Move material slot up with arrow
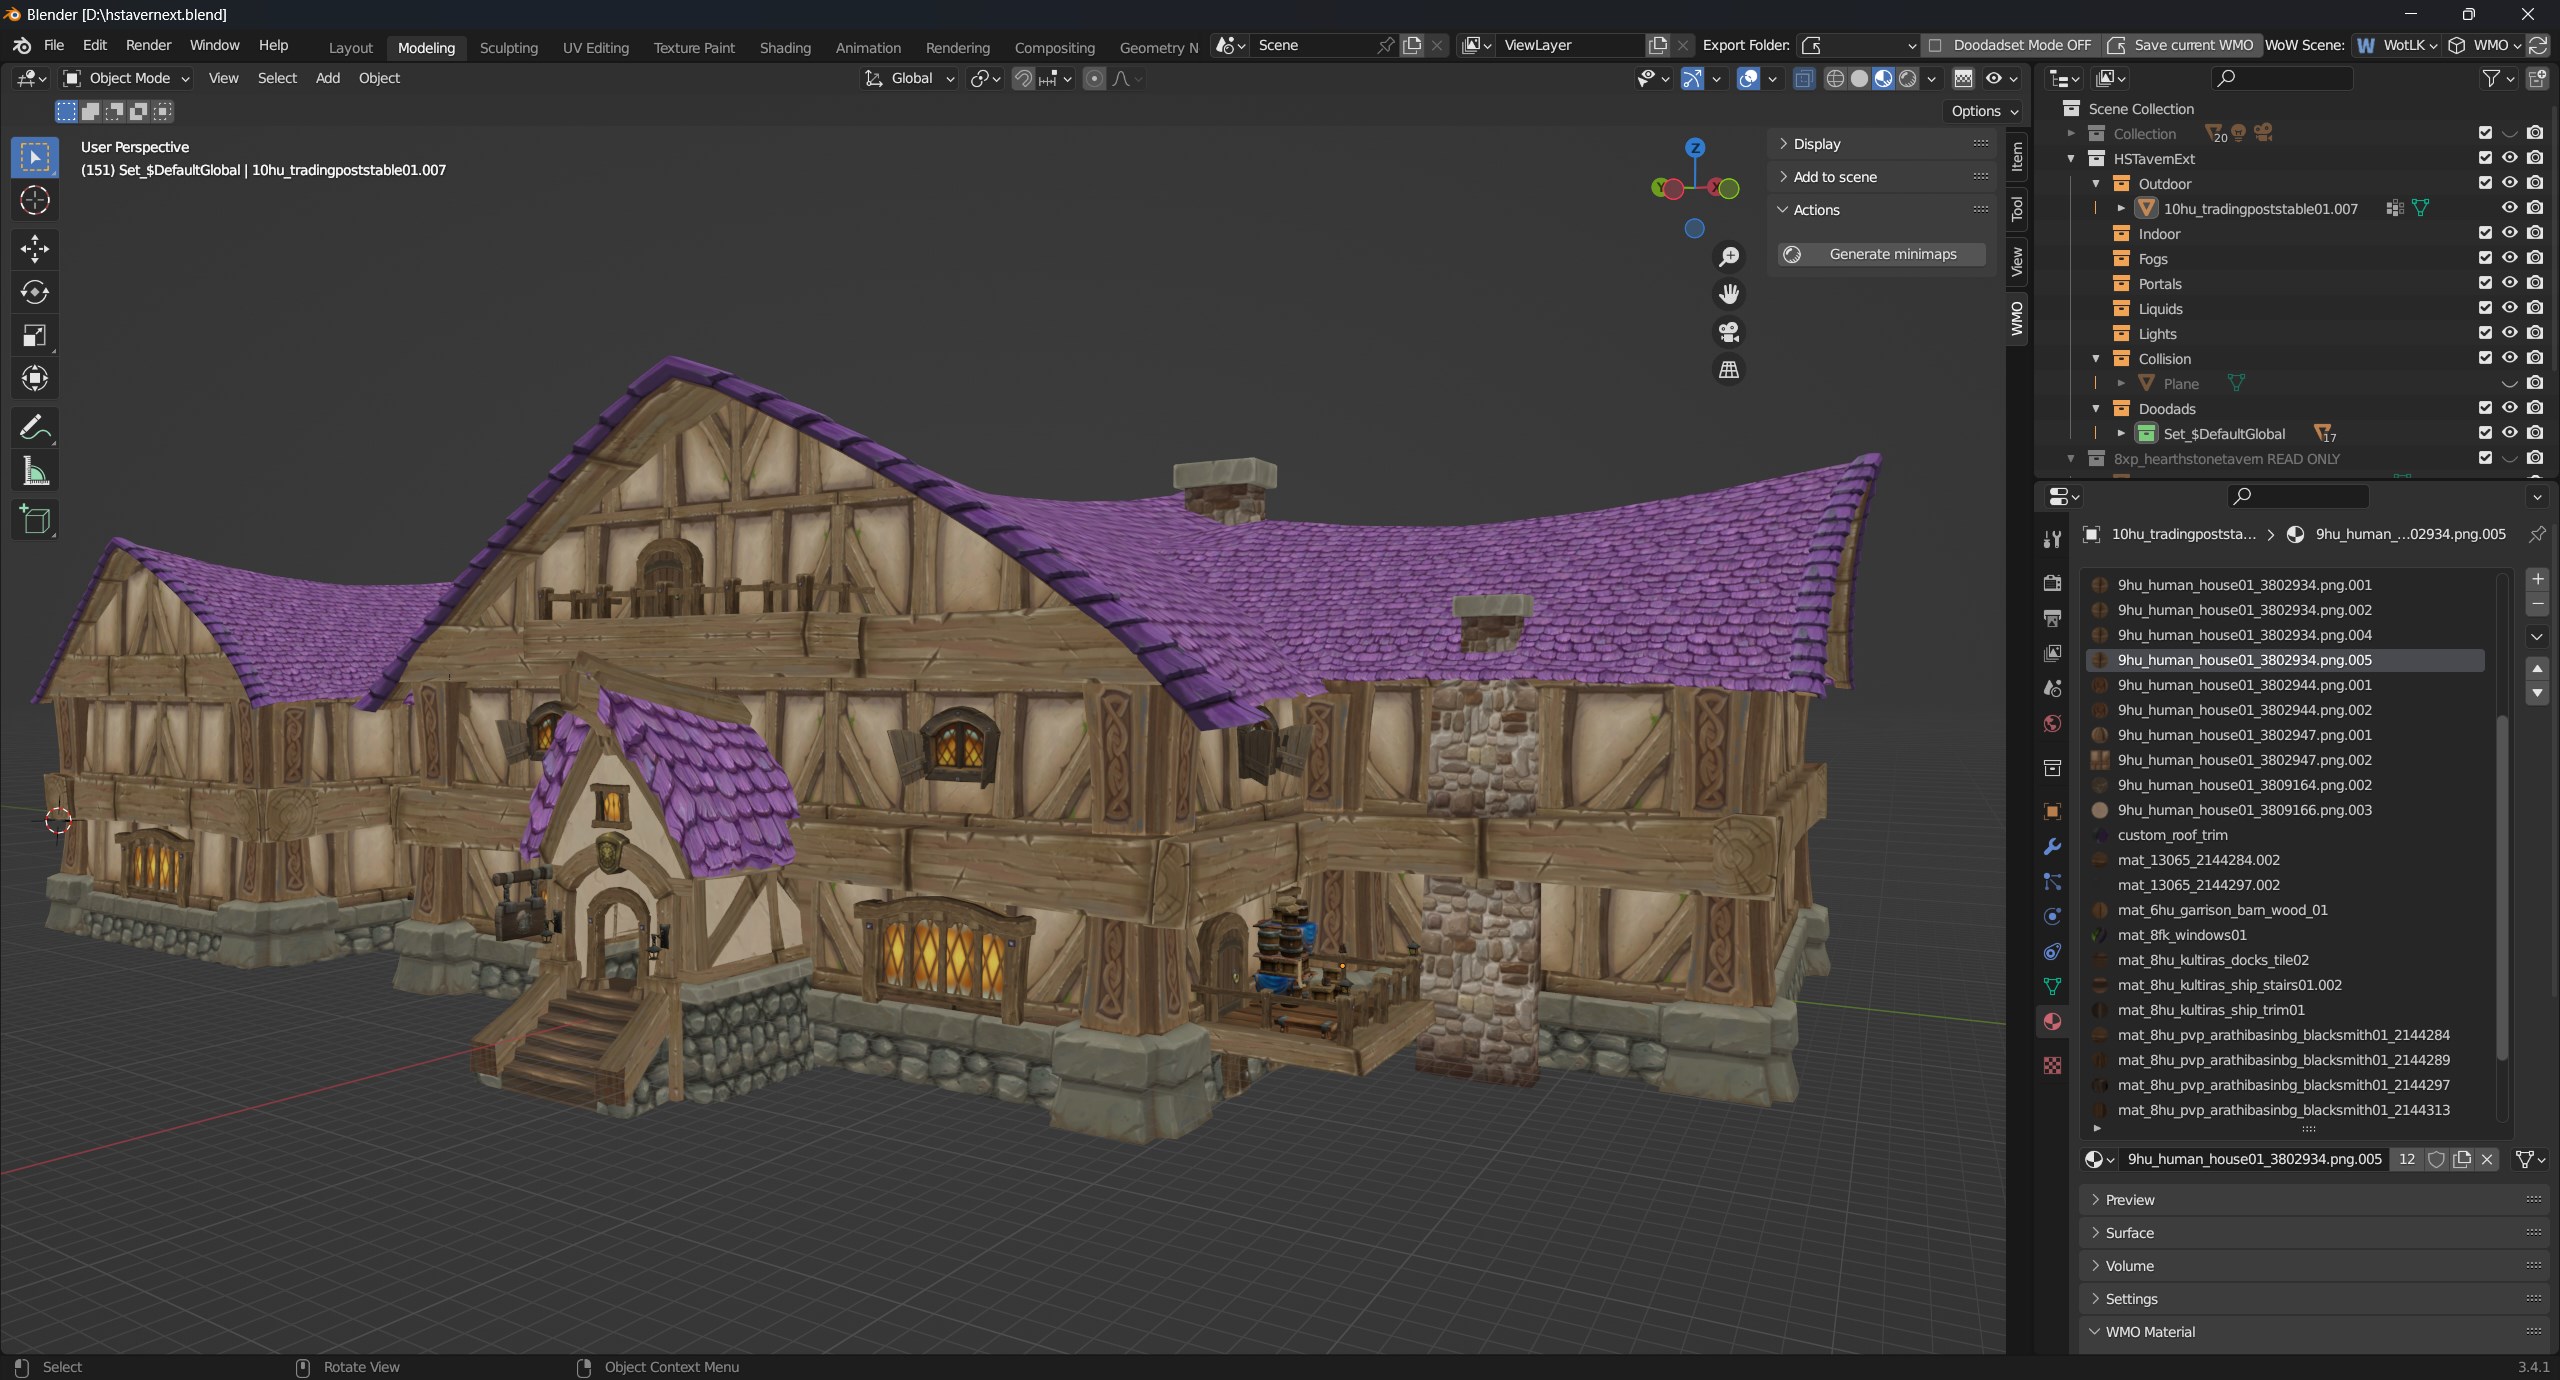2560x1380 pixels. coord(2537,668)
